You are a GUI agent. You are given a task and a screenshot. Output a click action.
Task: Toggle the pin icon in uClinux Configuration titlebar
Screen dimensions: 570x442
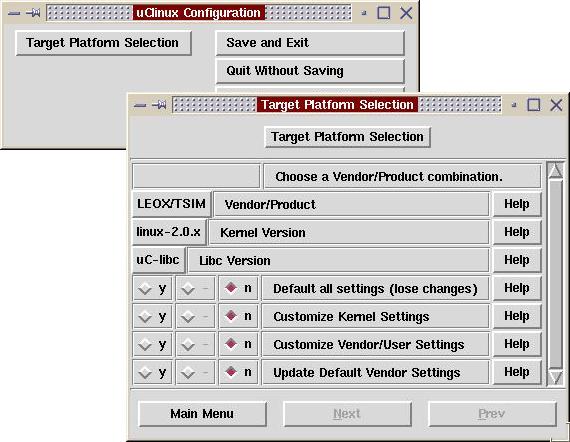click(x=33, y=13)
